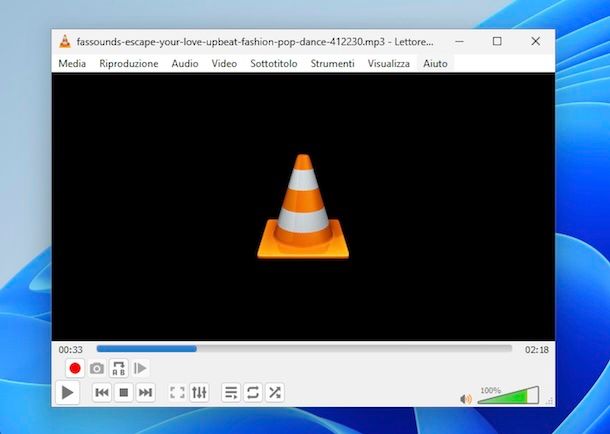Toggle random shuffle playback
610x434 pixels.
coord(275,392)
